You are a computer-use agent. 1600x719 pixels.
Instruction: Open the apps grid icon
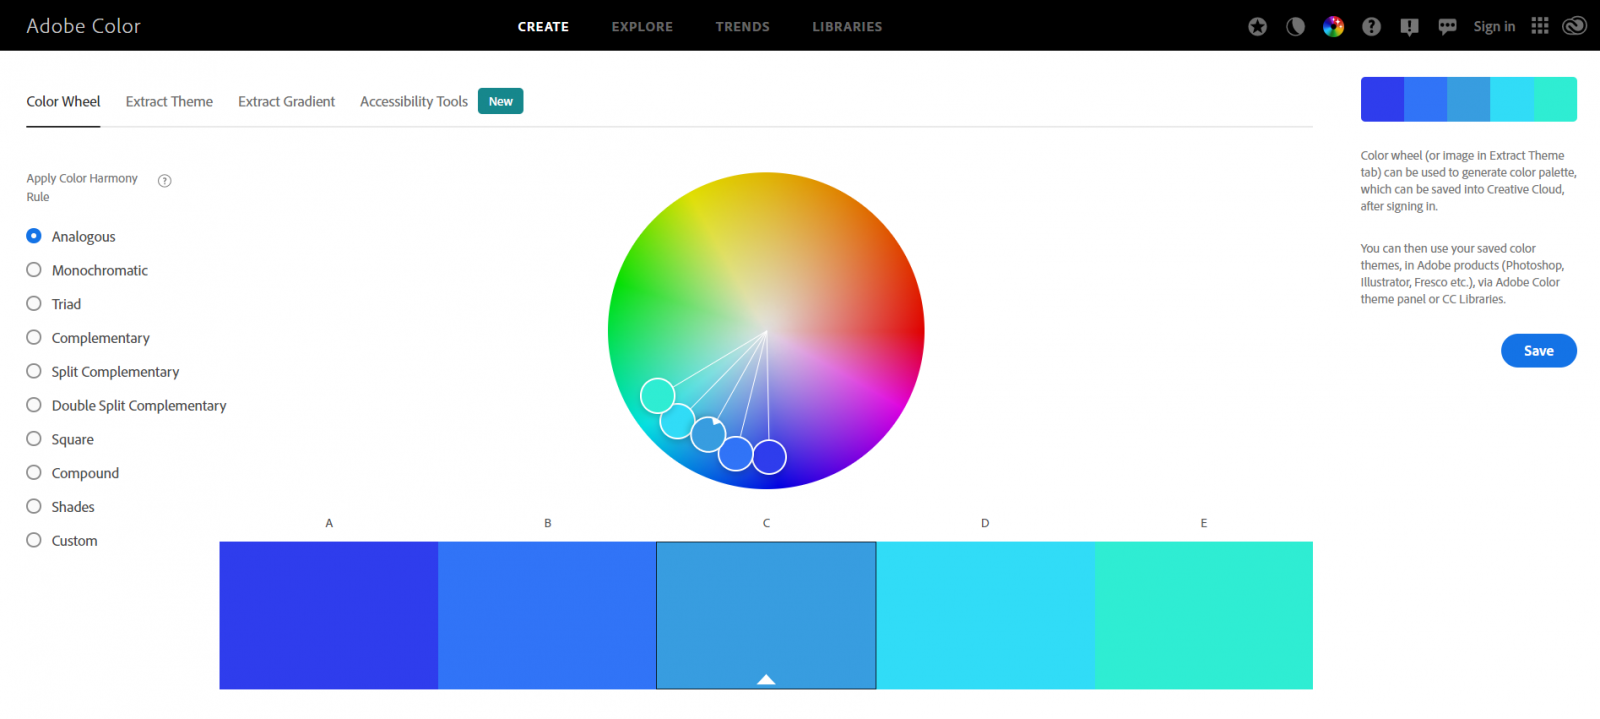tap(1540, 26)
